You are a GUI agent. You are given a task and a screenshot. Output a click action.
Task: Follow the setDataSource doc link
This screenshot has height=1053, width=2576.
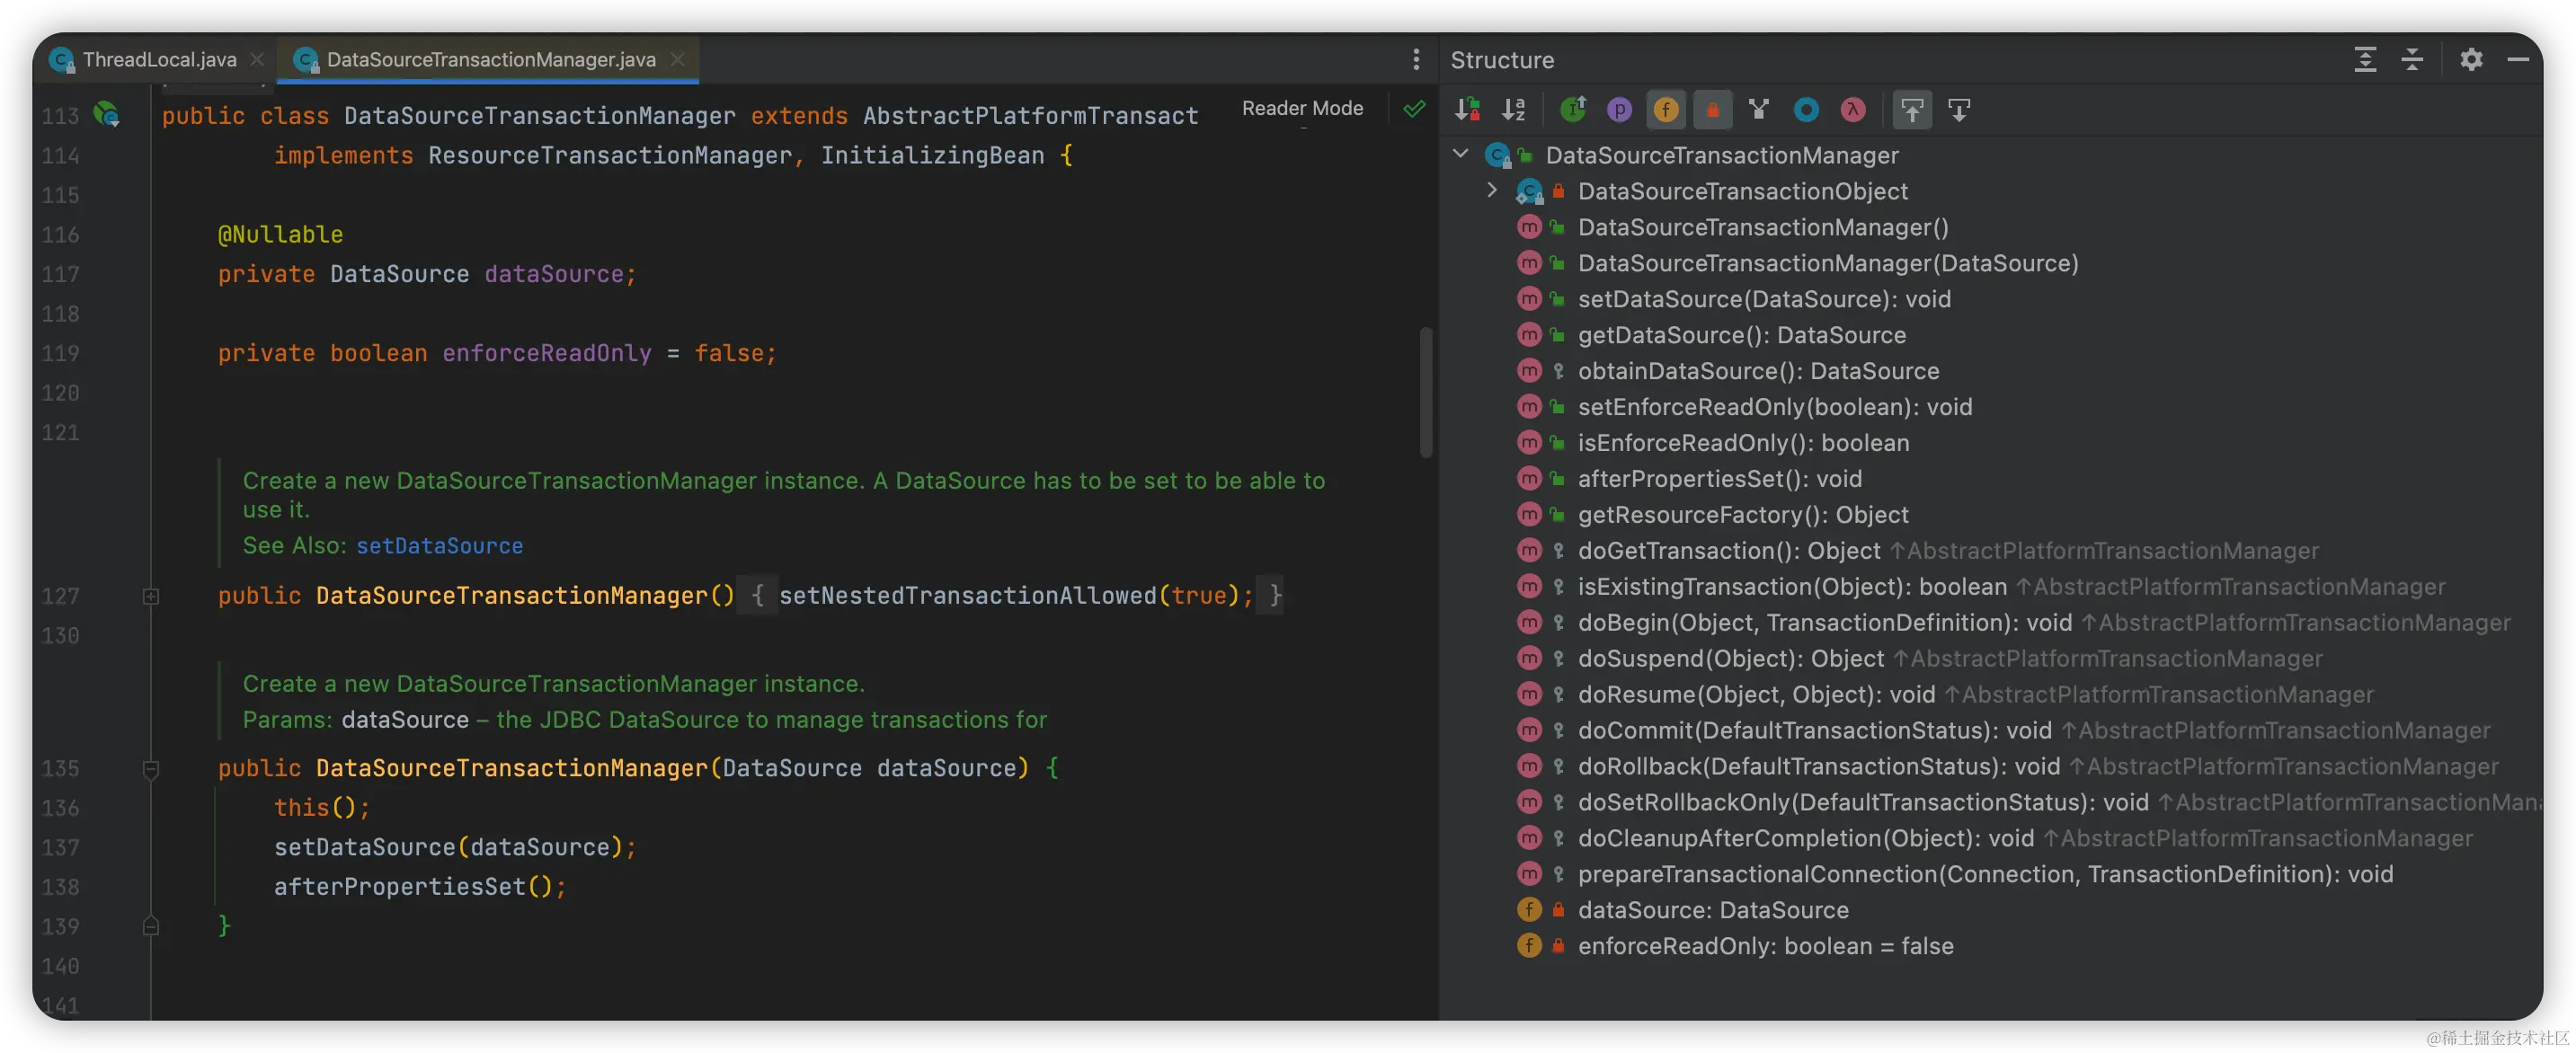click(440, 546)
